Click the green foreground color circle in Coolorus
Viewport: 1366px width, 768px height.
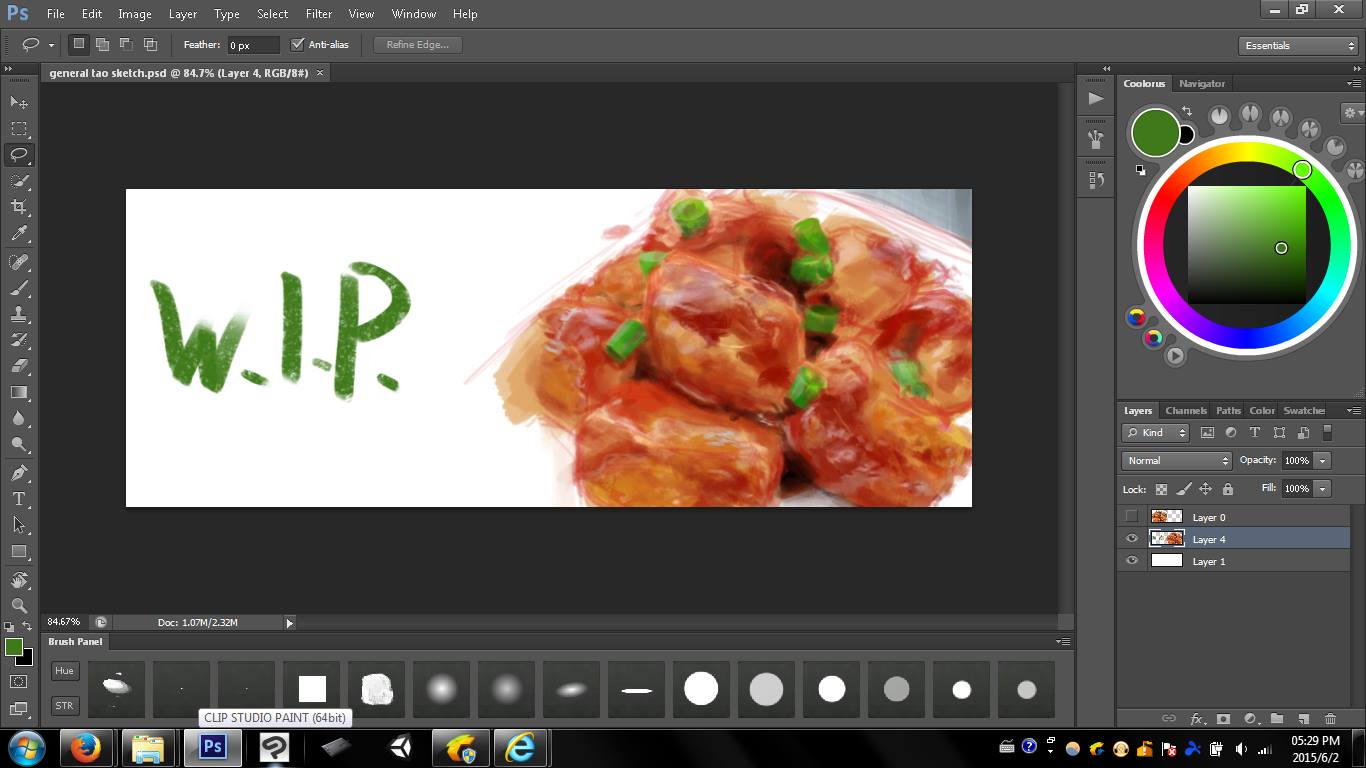1155,133
